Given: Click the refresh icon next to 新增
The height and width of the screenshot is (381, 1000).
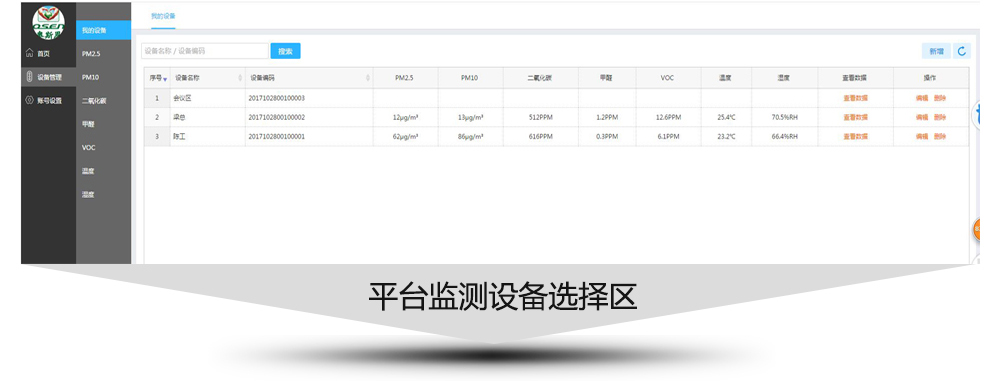Looking at the screenshot, I should [962, 51].
